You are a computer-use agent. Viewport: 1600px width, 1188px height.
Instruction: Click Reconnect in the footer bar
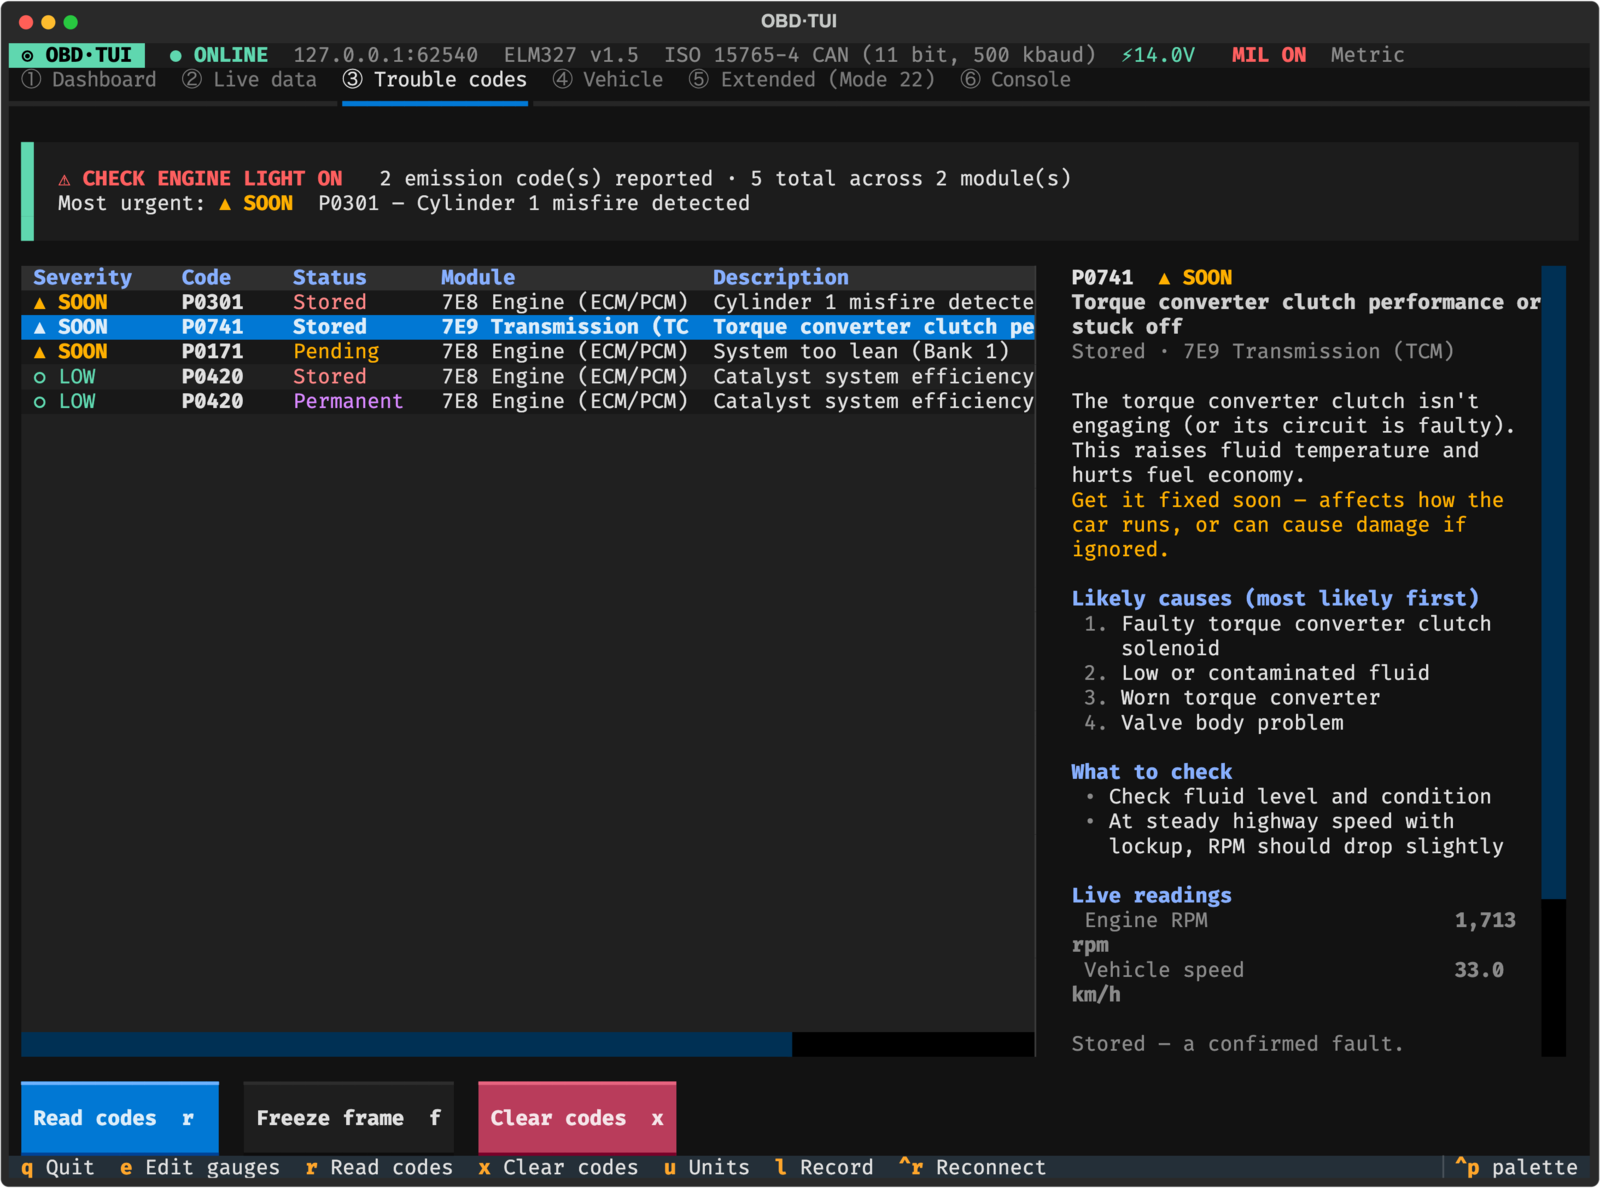coord(972,1167)
